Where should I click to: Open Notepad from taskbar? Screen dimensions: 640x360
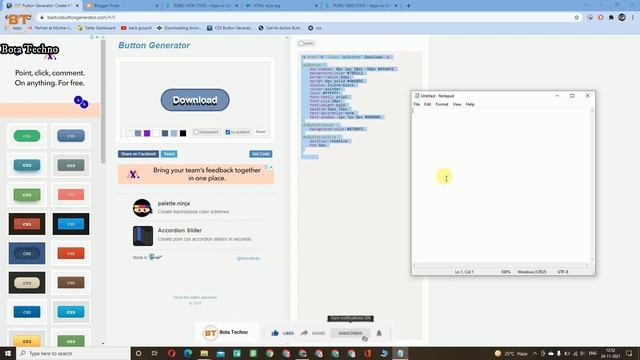(x=400, y=353)
